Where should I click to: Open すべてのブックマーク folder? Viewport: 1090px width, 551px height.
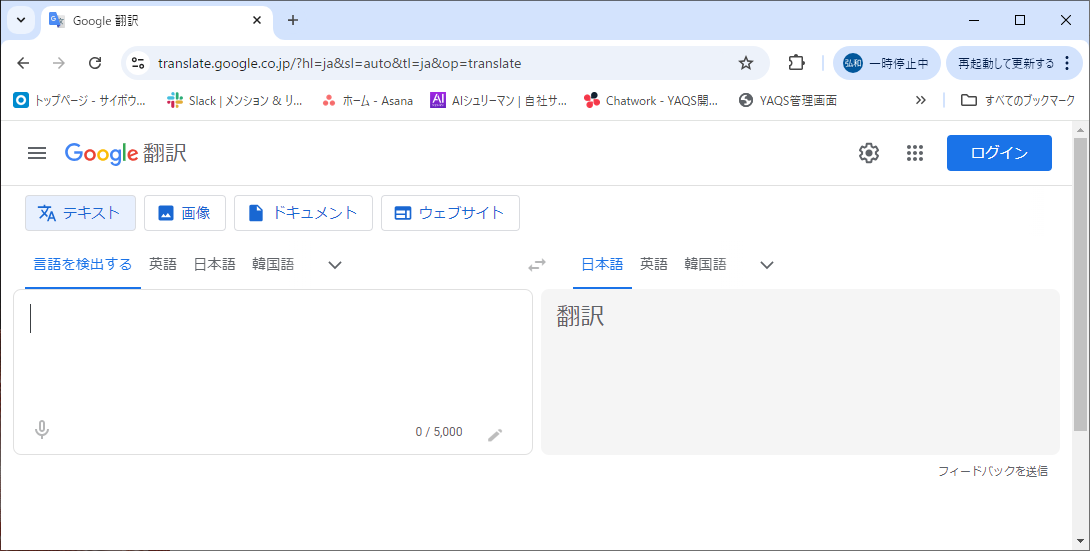1018,101
